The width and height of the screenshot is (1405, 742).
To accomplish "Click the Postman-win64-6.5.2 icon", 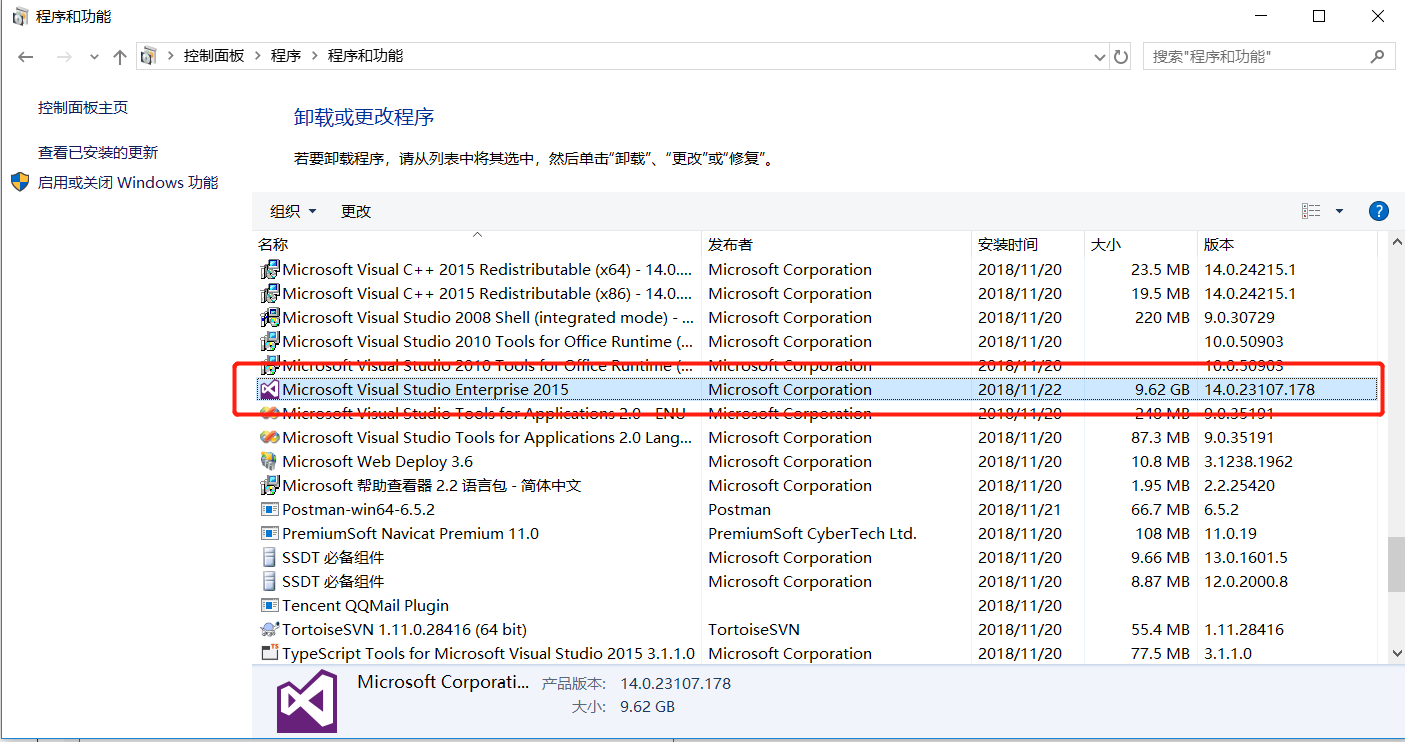I will pos(269,509).
